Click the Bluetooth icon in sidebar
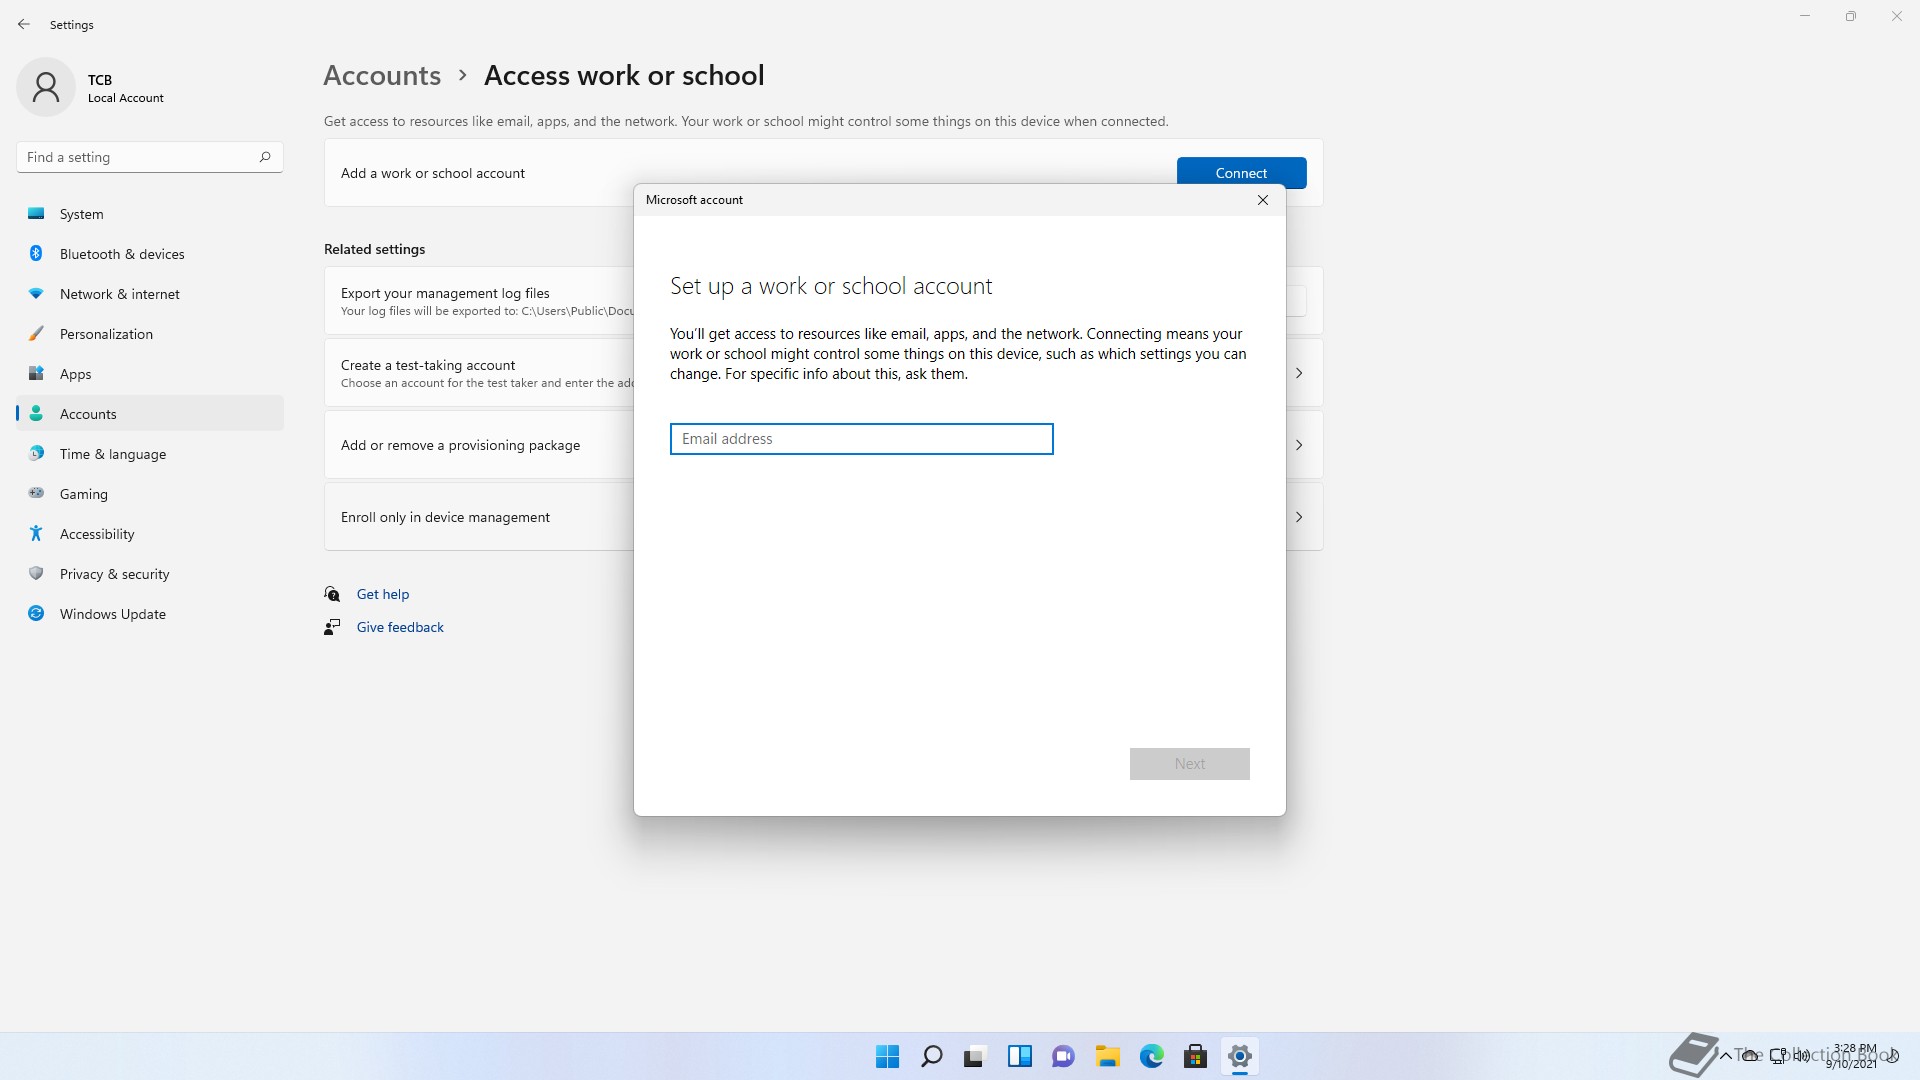 point(36,253)
